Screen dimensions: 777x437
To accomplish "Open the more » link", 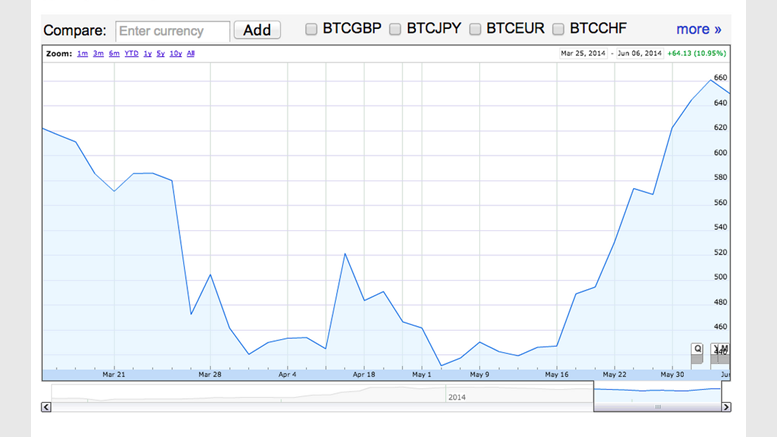I will click(699, 29).
